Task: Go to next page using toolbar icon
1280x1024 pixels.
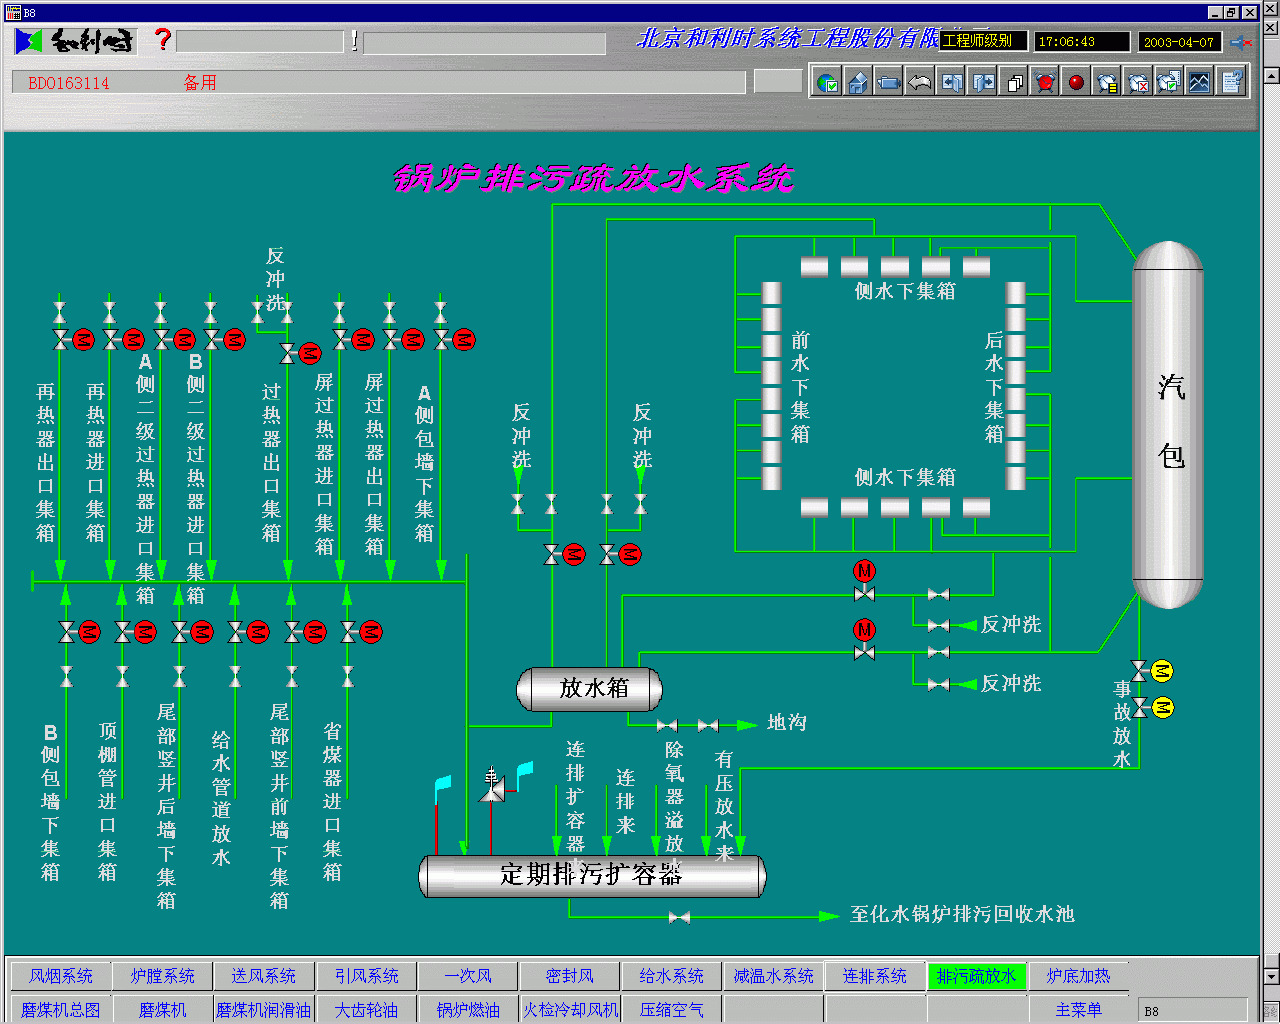Action: (x=983, y=82)
